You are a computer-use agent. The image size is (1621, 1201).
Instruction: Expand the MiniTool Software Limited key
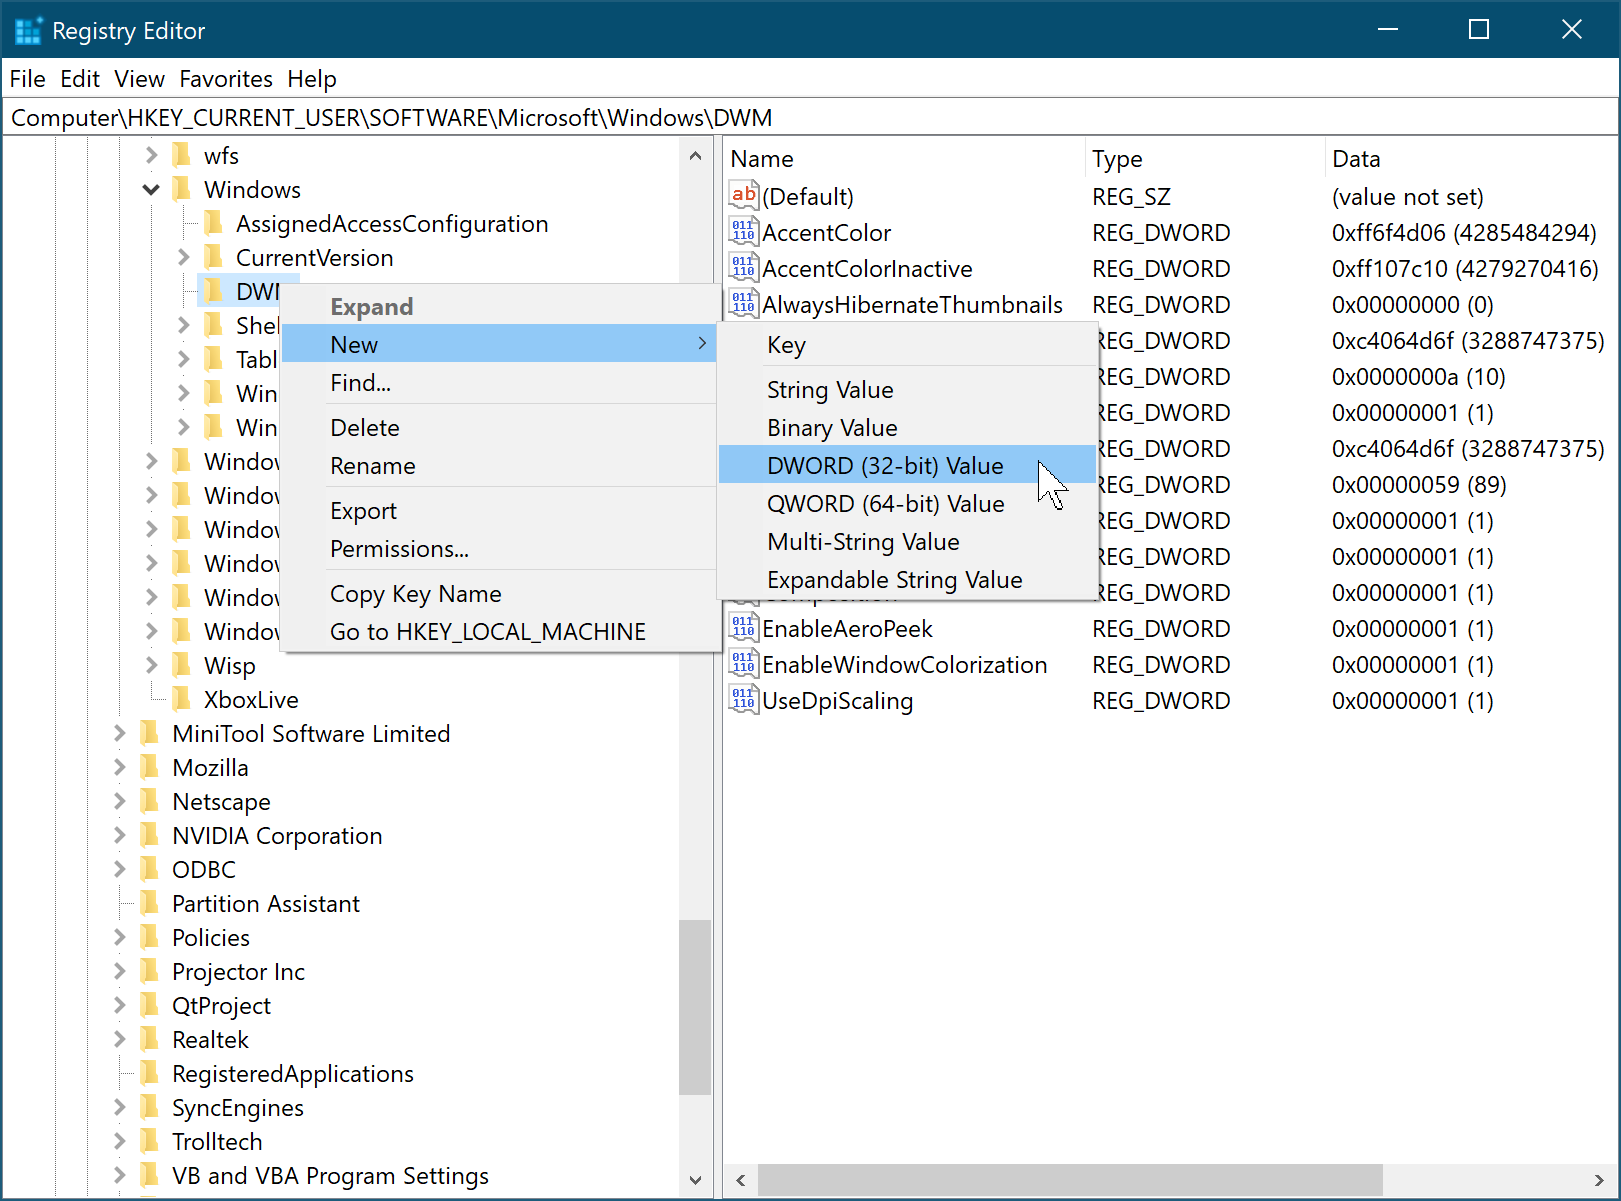click(119, 733)
